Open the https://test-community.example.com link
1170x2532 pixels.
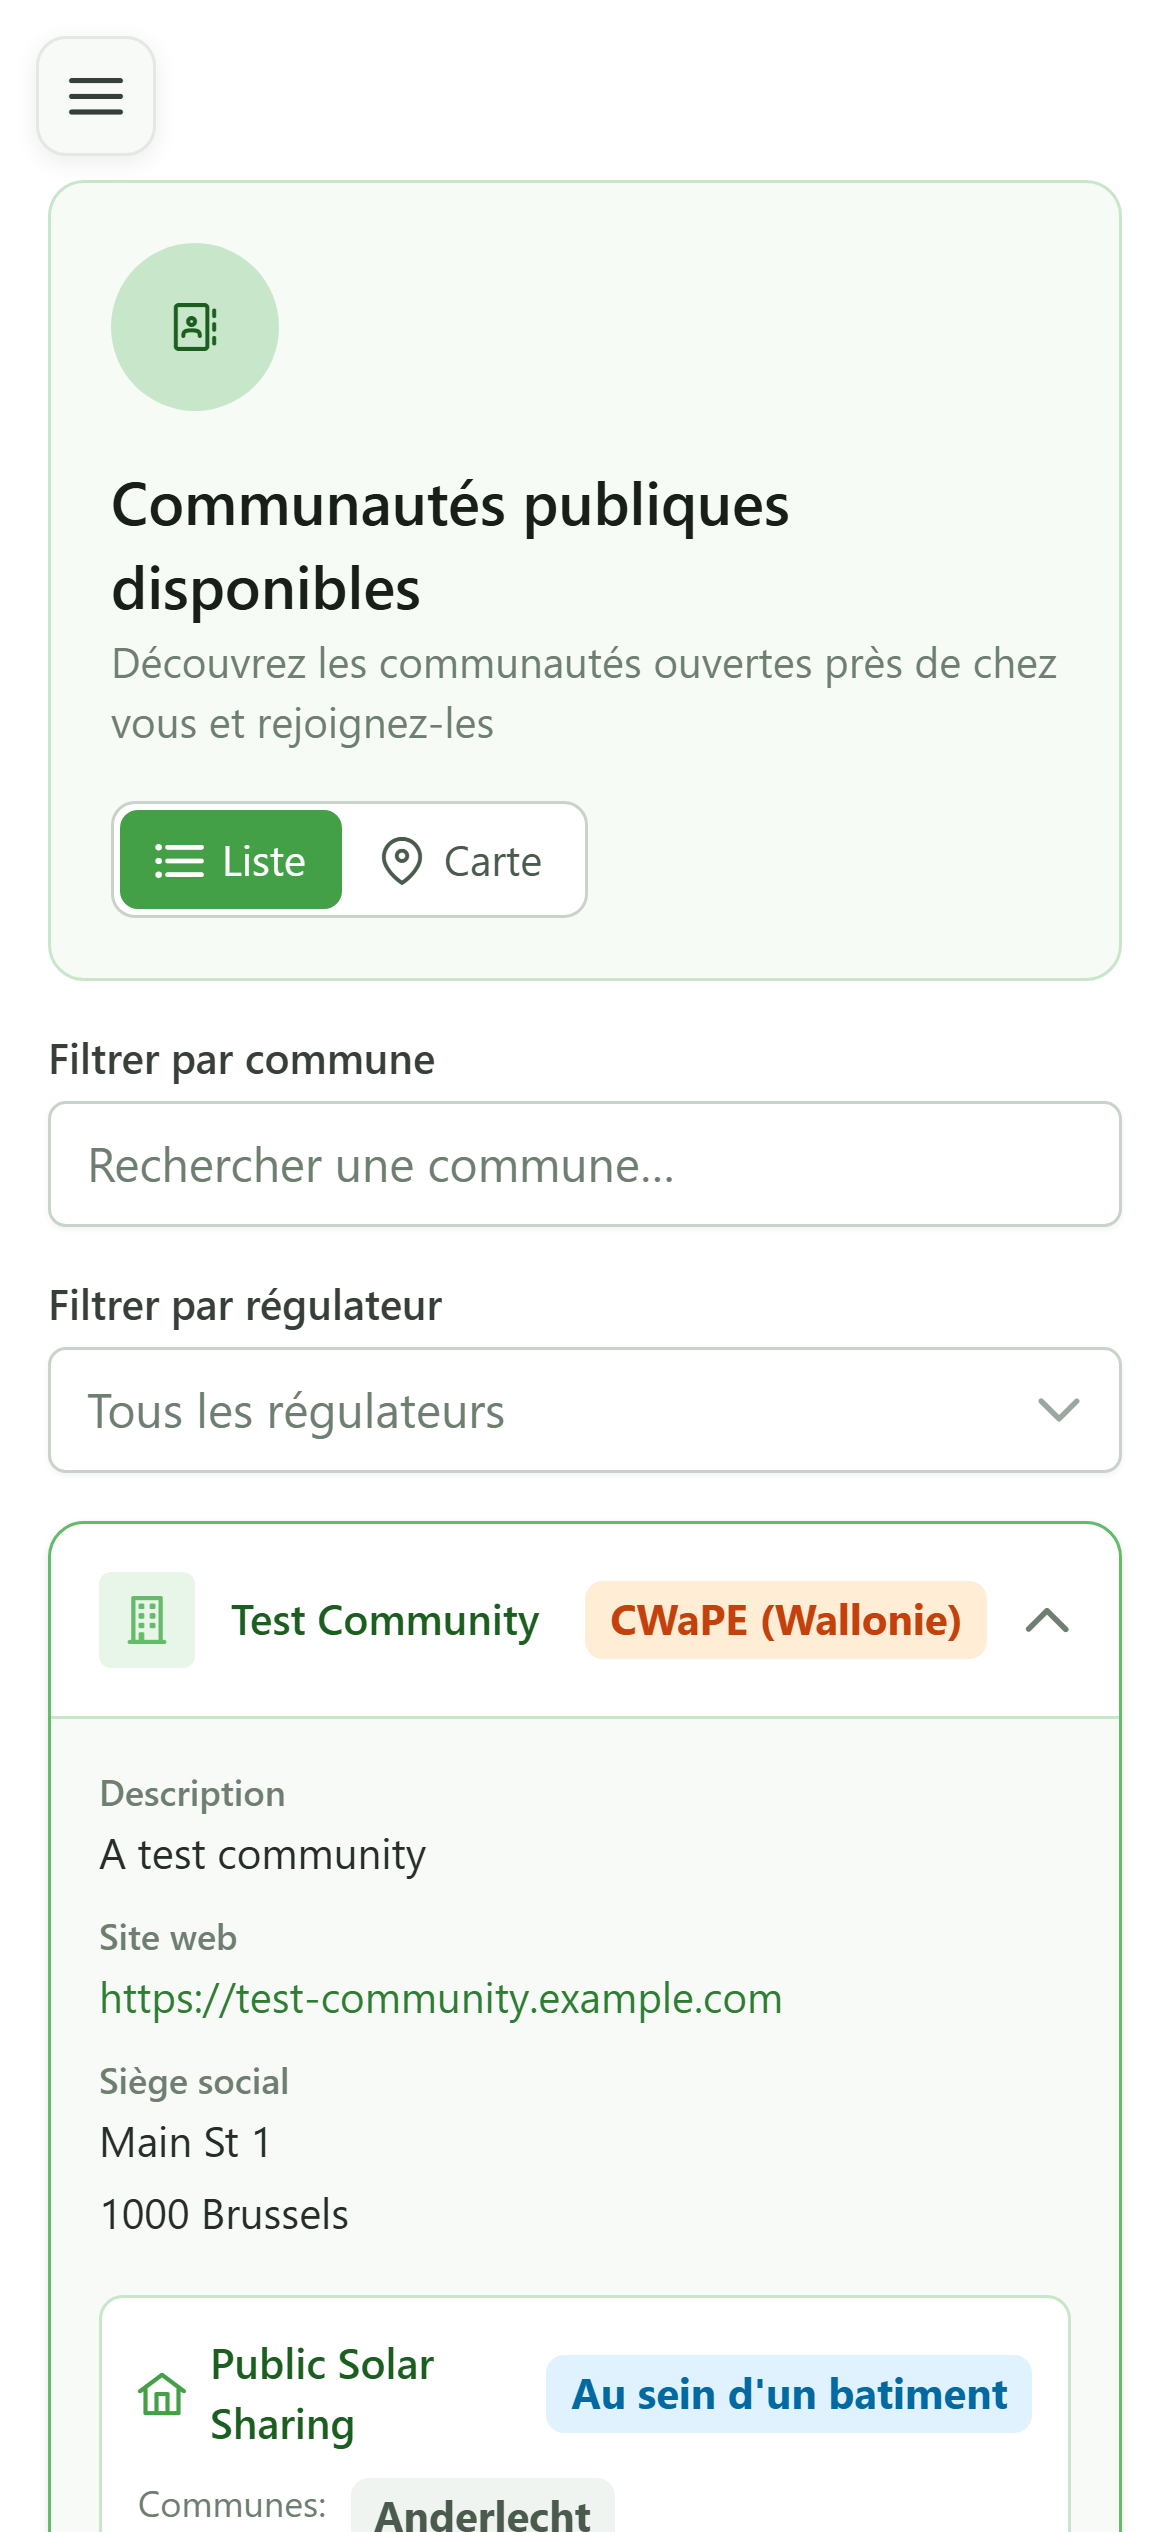[441, 1998]
